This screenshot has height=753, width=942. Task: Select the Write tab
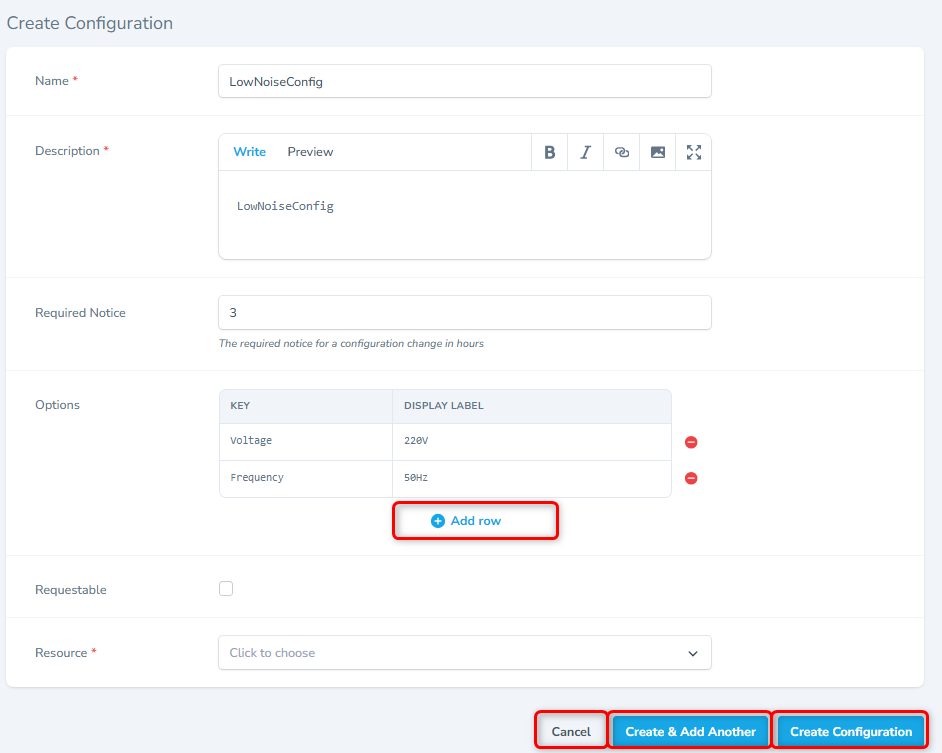click(x=249, y=152)
